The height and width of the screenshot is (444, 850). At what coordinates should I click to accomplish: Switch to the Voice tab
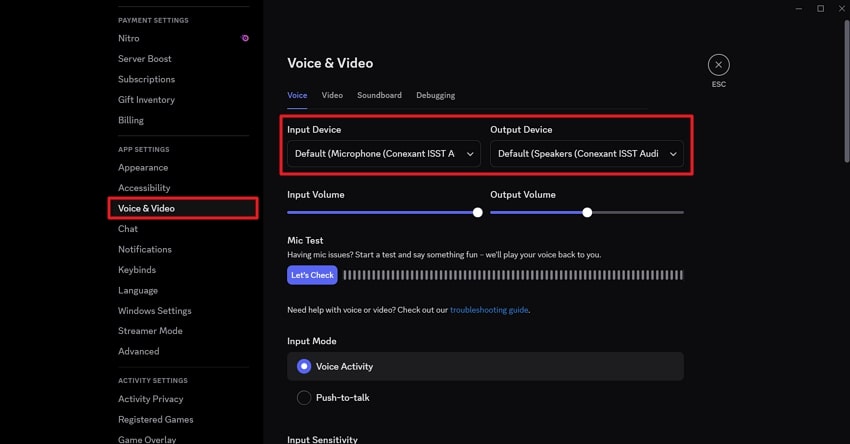297,95
